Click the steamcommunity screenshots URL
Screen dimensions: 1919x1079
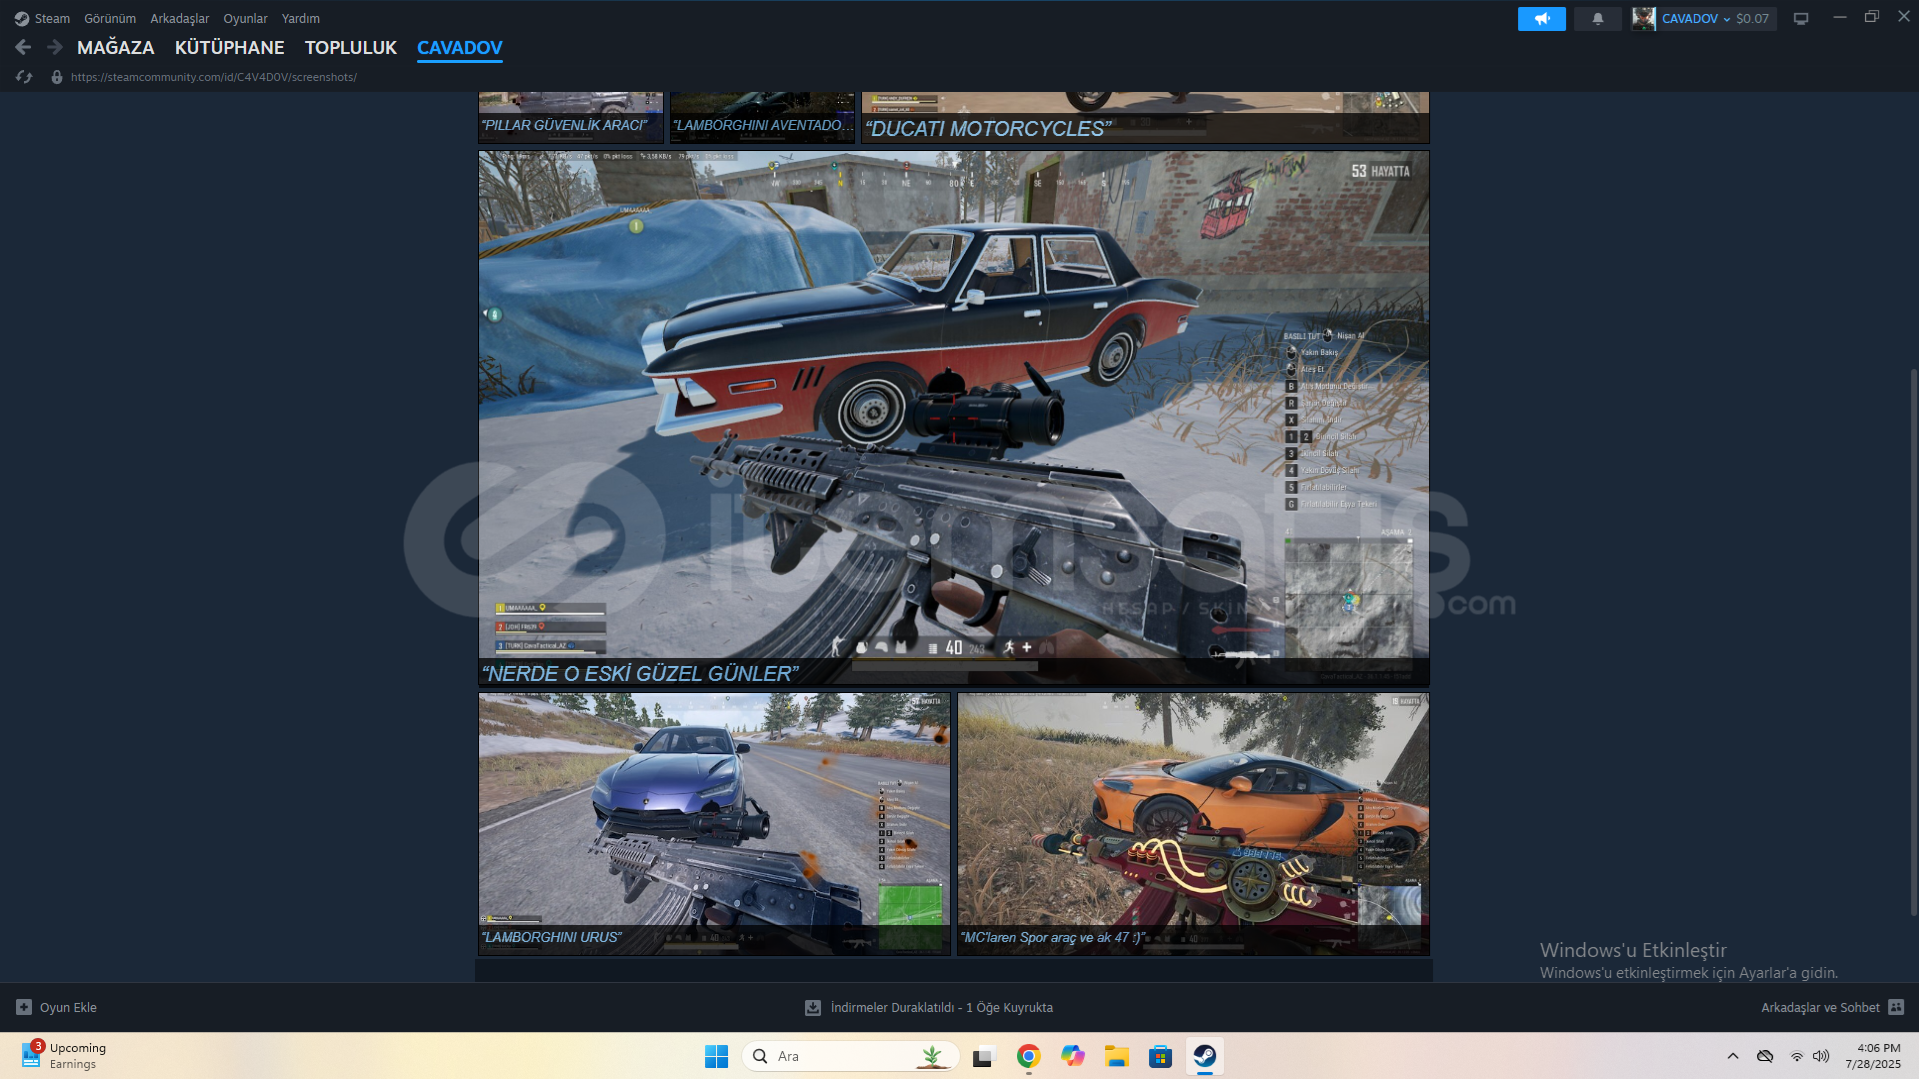click(x=214, y=77)
